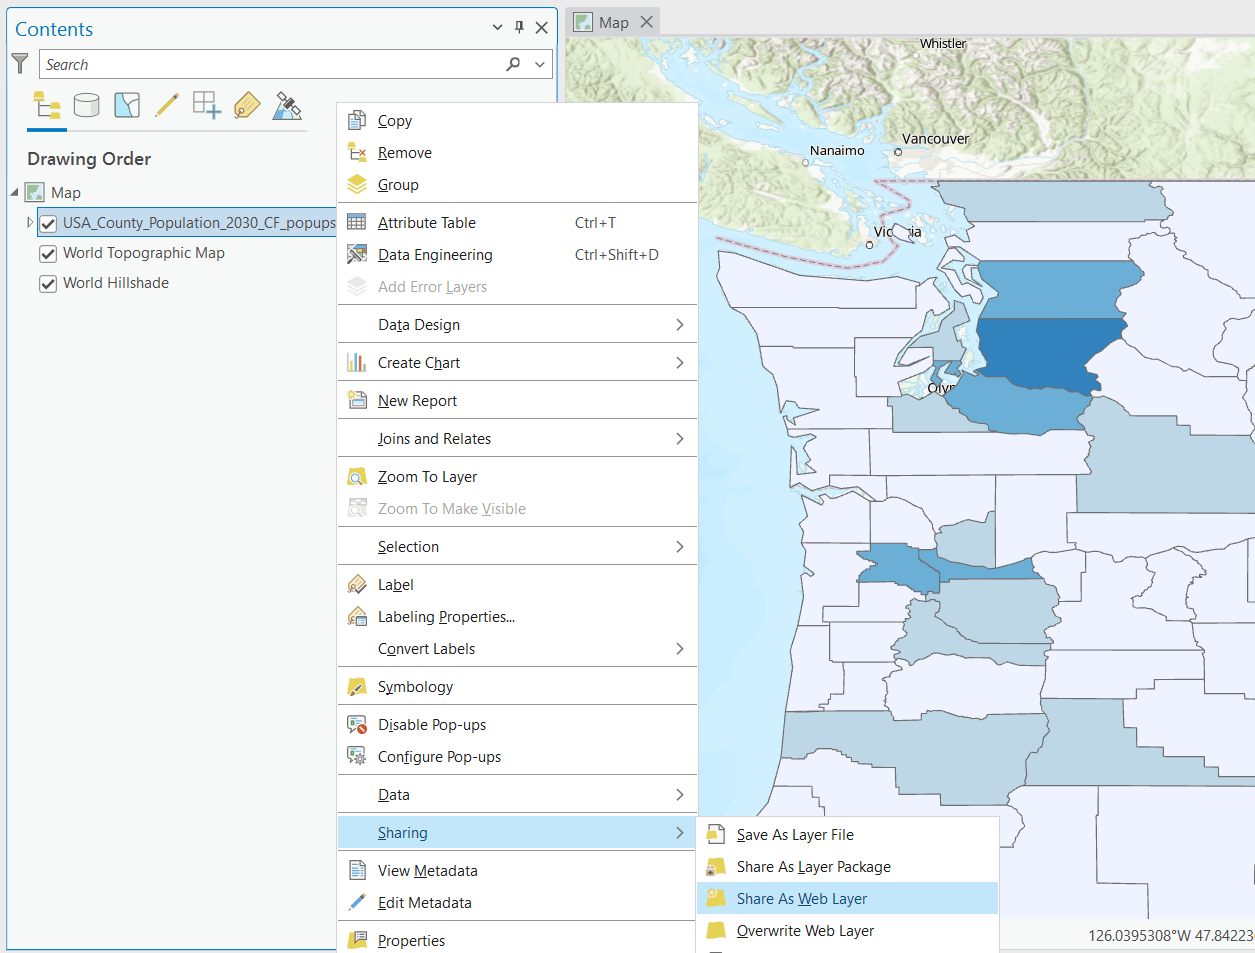Viewport: 1255px width, 953px height.
Task: Choose View Metadata
Action: click(517, 870)
